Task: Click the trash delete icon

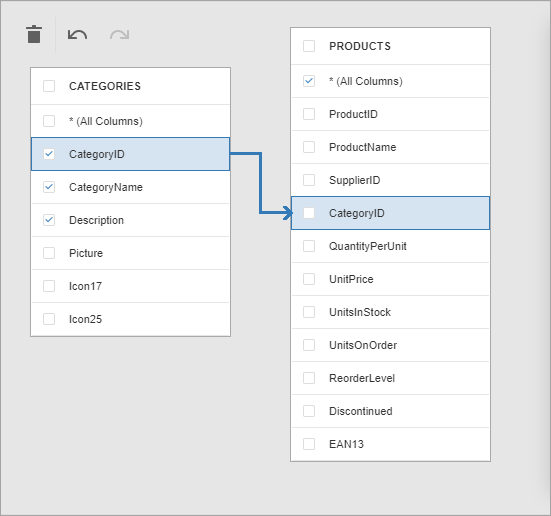Action: point(34,34)
